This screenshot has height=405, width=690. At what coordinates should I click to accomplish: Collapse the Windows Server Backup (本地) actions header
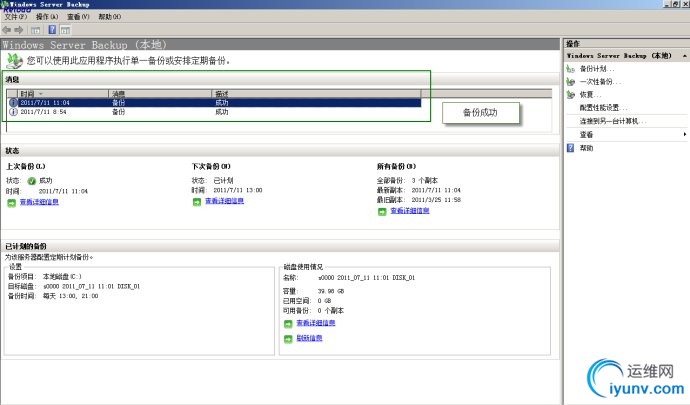pos(684,56)
